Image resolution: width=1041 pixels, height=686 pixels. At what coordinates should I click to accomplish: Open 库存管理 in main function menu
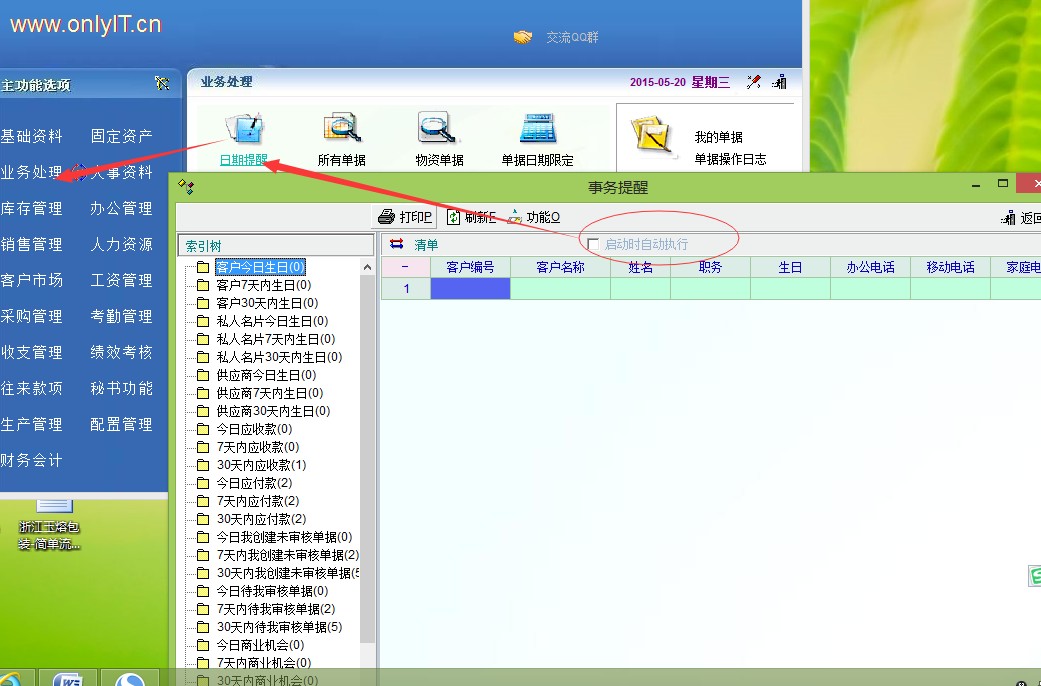click(x=31, y=208)
